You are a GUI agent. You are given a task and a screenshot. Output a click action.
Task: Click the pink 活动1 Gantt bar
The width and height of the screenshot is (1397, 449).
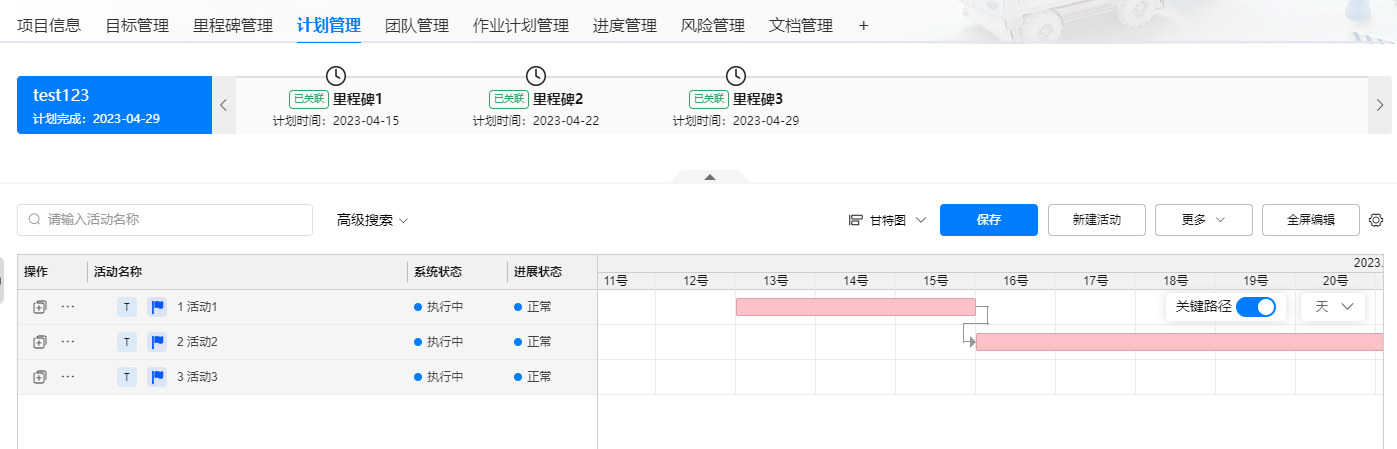point(856,307)
